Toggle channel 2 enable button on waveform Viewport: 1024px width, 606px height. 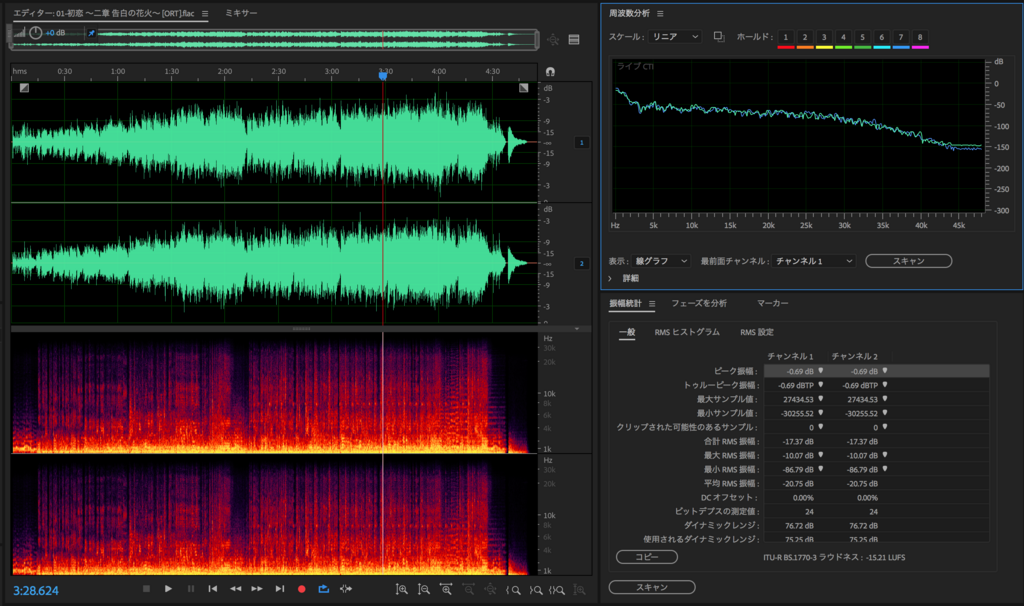582,263
